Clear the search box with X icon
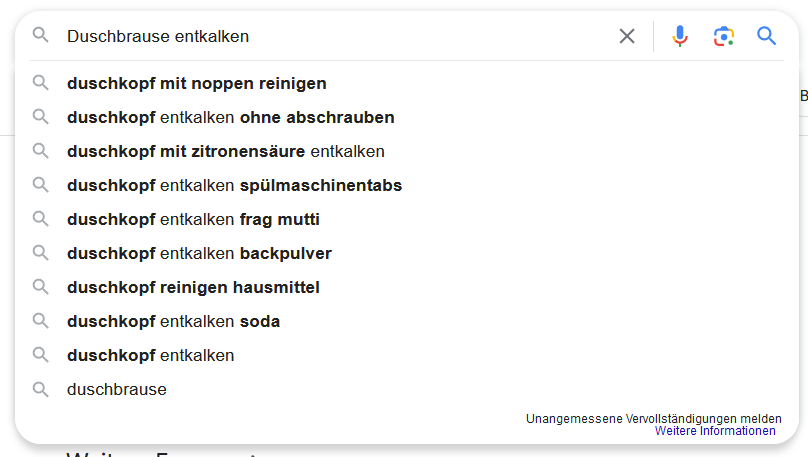Screen dimensions: 808x457 click(627, 36)
